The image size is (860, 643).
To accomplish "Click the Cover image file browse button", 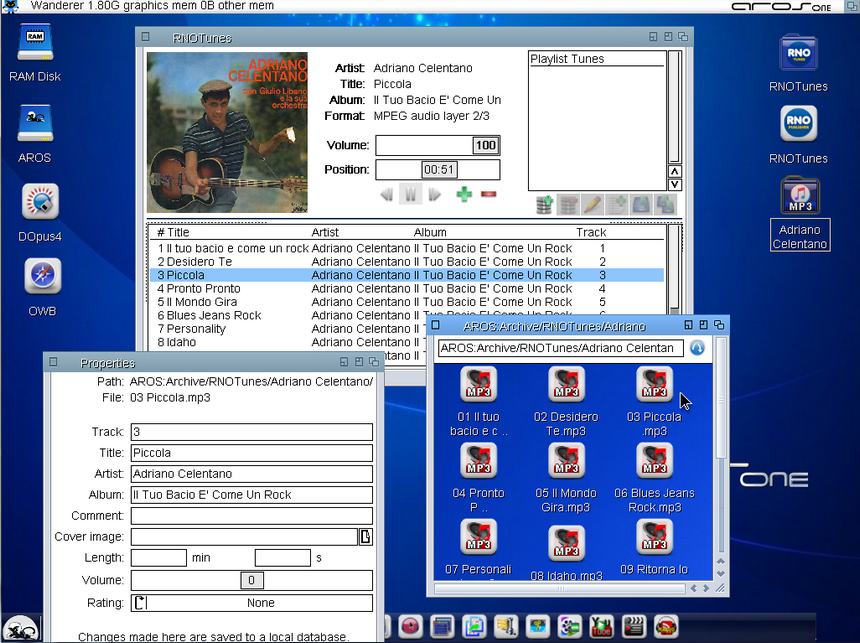I will [366, 537].
